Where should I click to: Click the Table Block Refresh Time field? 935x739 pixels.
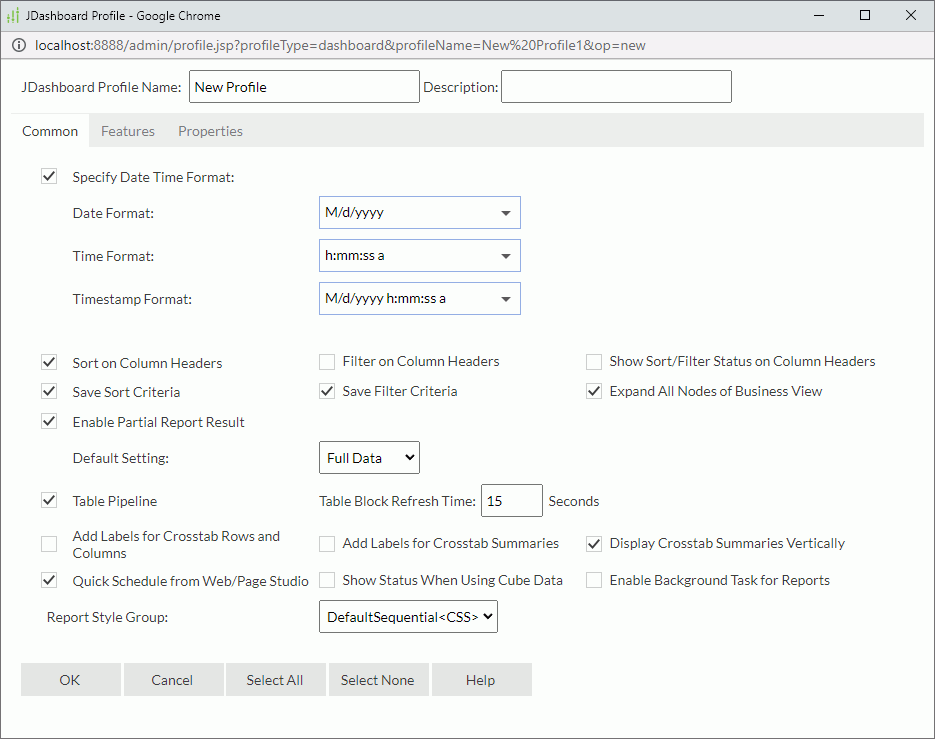tap(511, 500)
